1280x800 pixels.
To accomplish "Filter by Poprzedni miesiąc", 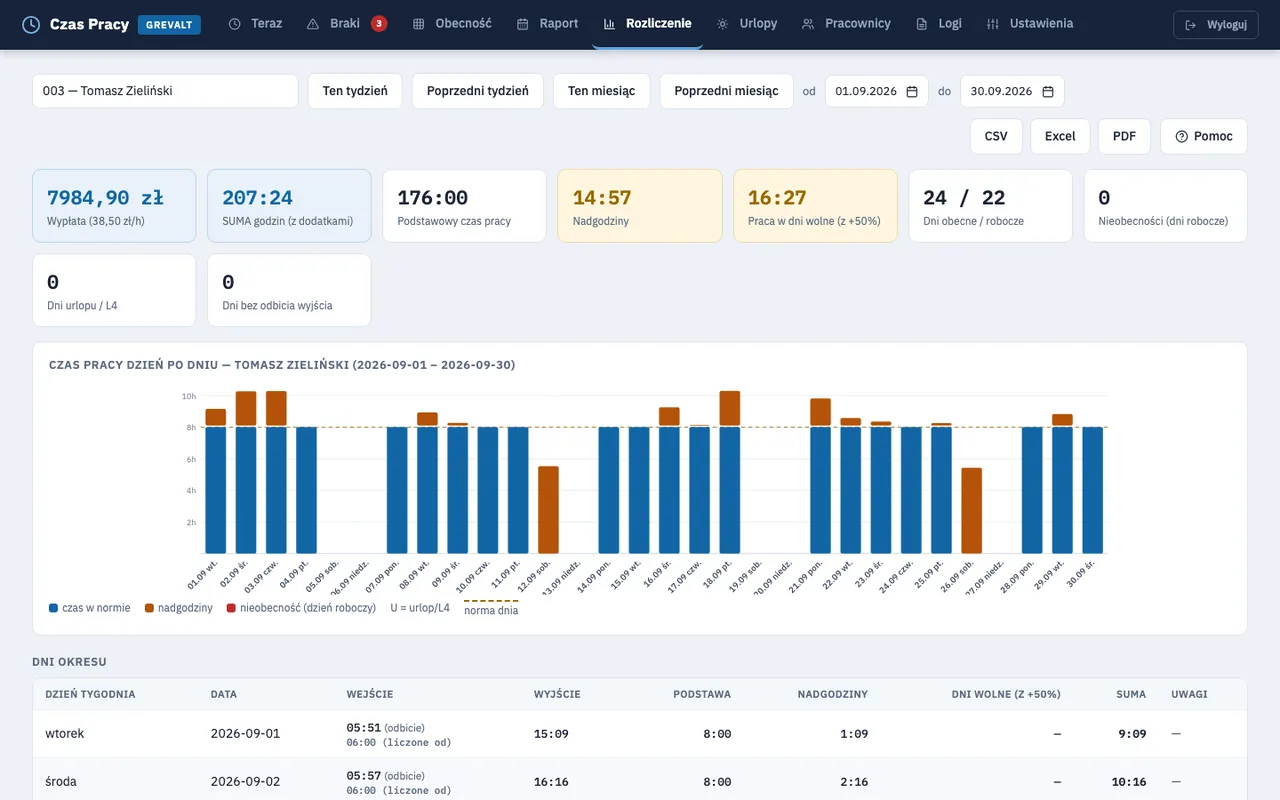I will click(x=727, y=91).
